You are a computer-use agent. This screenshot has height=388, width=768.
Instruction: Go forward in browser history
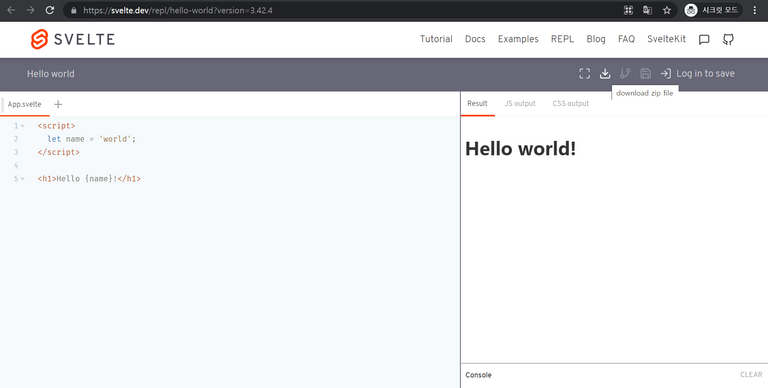tap(30, 10)
